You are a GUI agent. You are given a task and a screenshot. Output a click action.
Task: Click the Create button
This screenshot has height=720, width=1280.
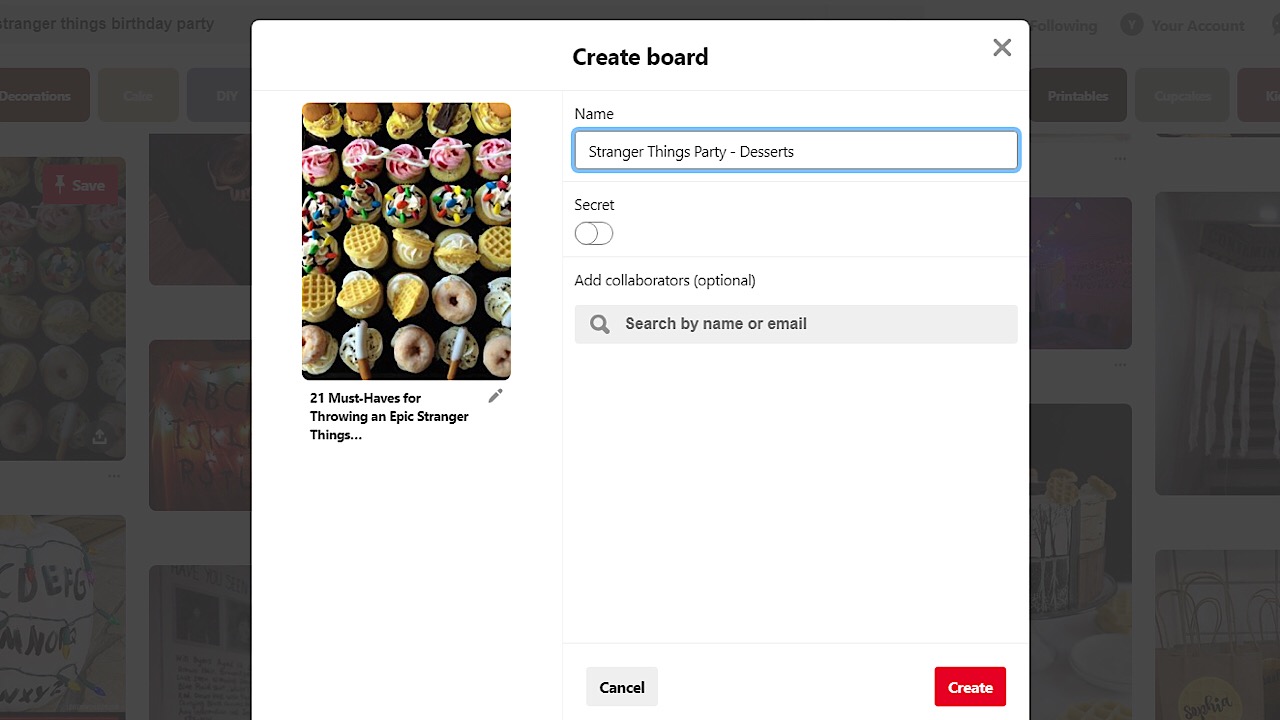[969, 687]
